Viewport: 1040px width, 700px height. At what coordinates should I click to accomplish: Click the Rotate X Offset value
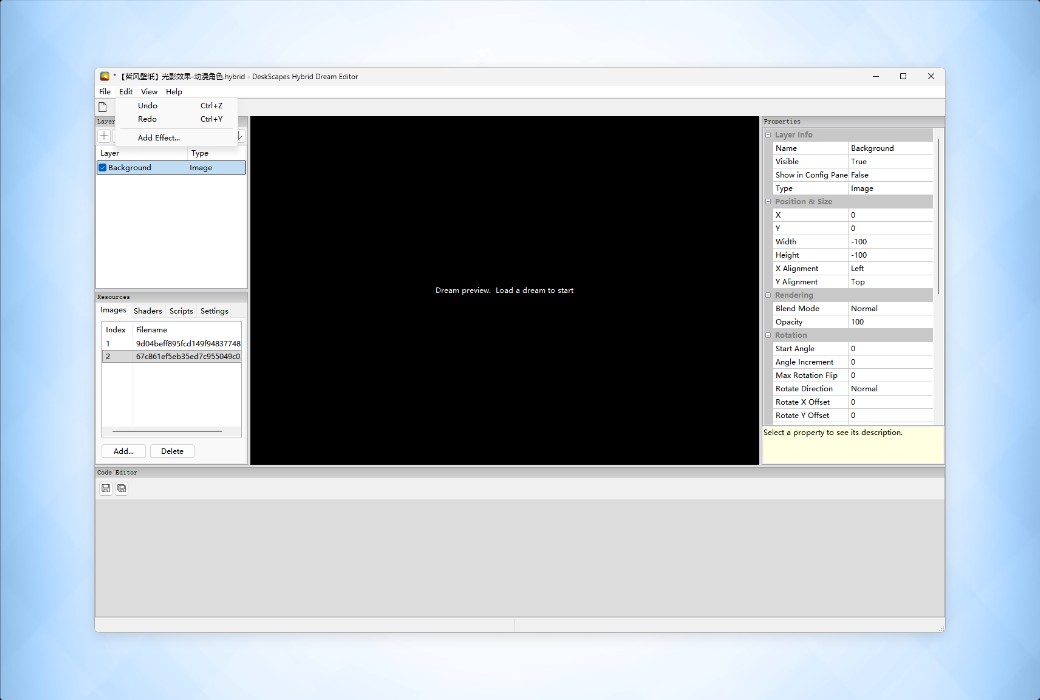891,402
